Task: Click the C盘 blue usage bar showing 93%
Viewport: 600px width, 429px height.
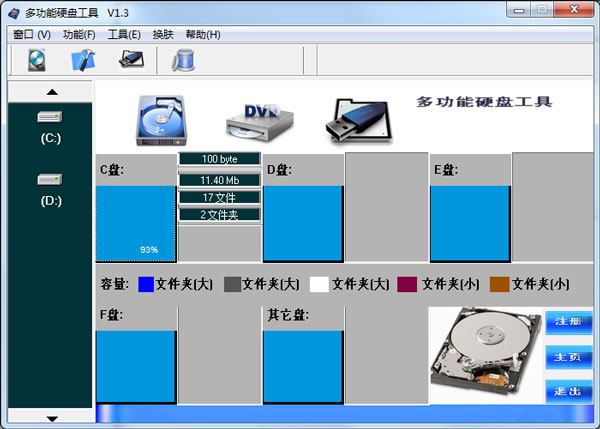Action: point(136,223)
